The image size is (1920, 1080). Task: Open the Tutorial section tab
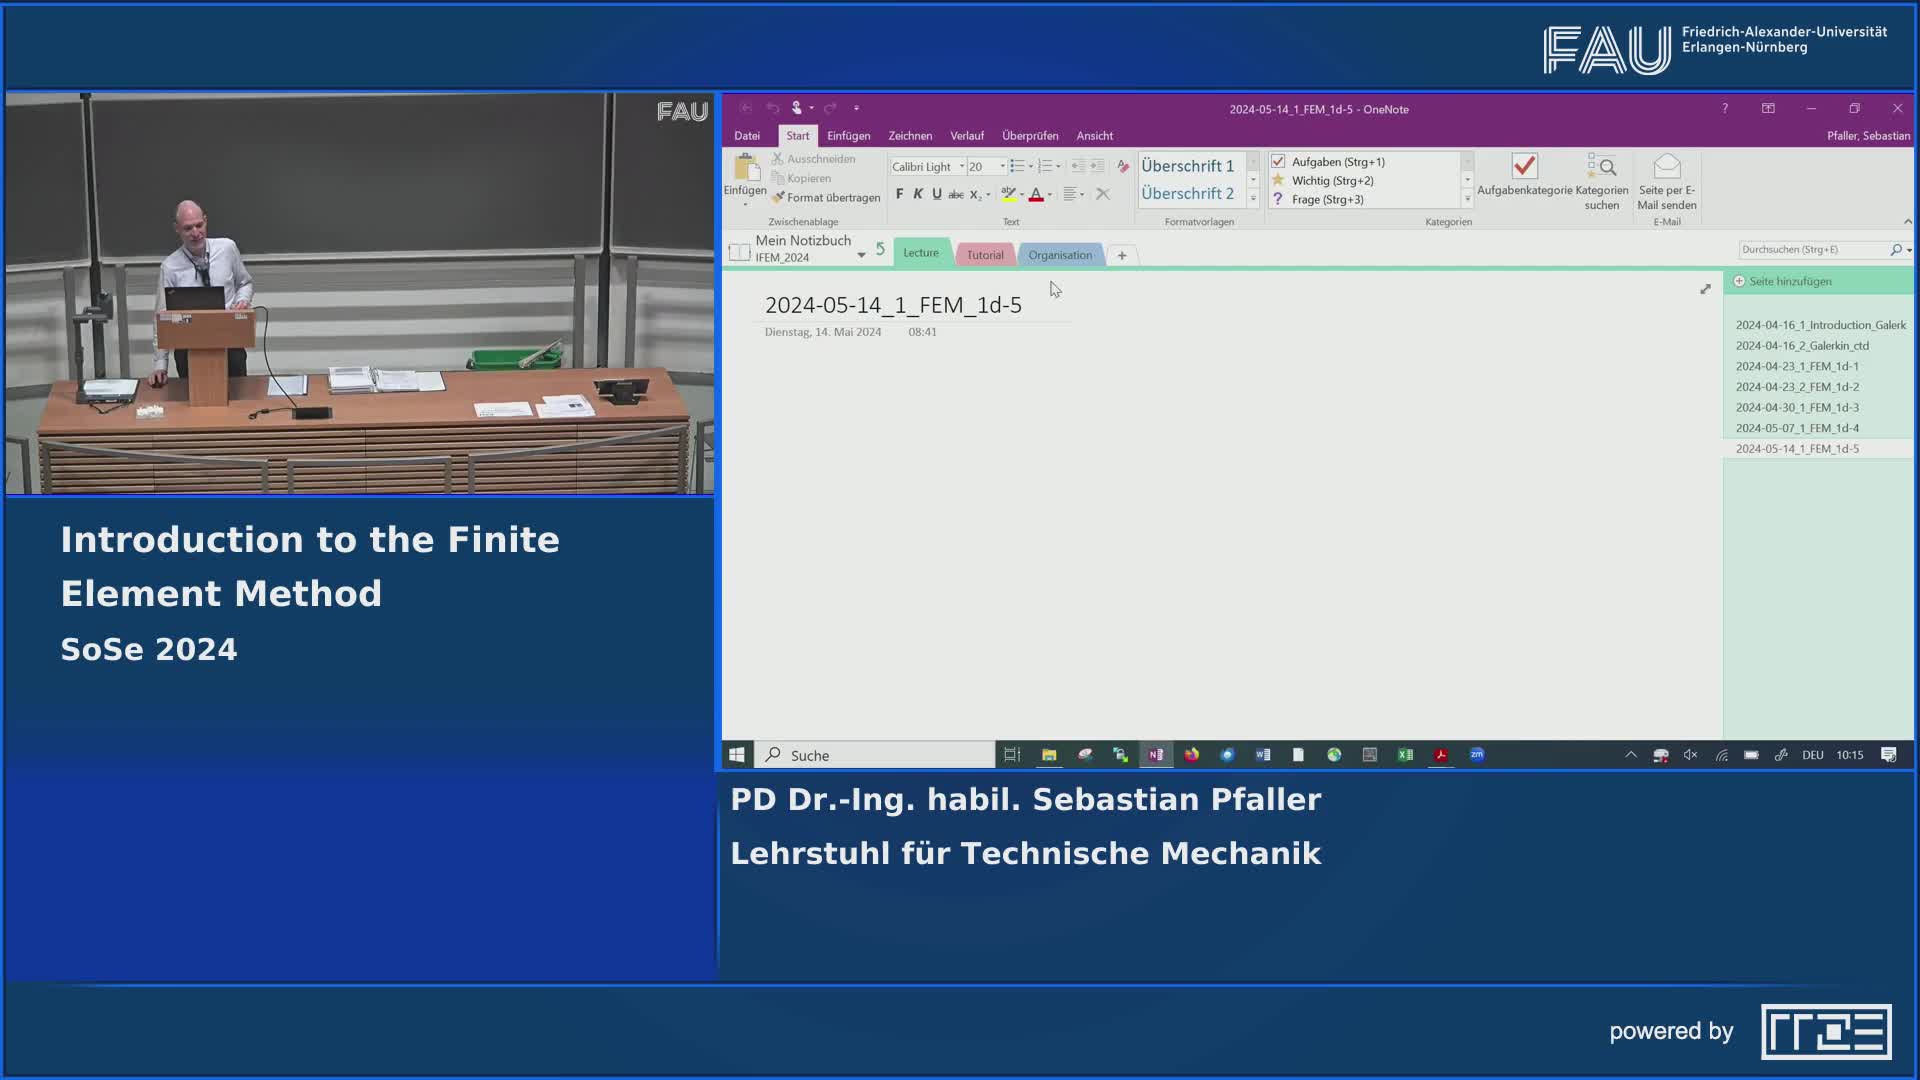coord(985,255)
